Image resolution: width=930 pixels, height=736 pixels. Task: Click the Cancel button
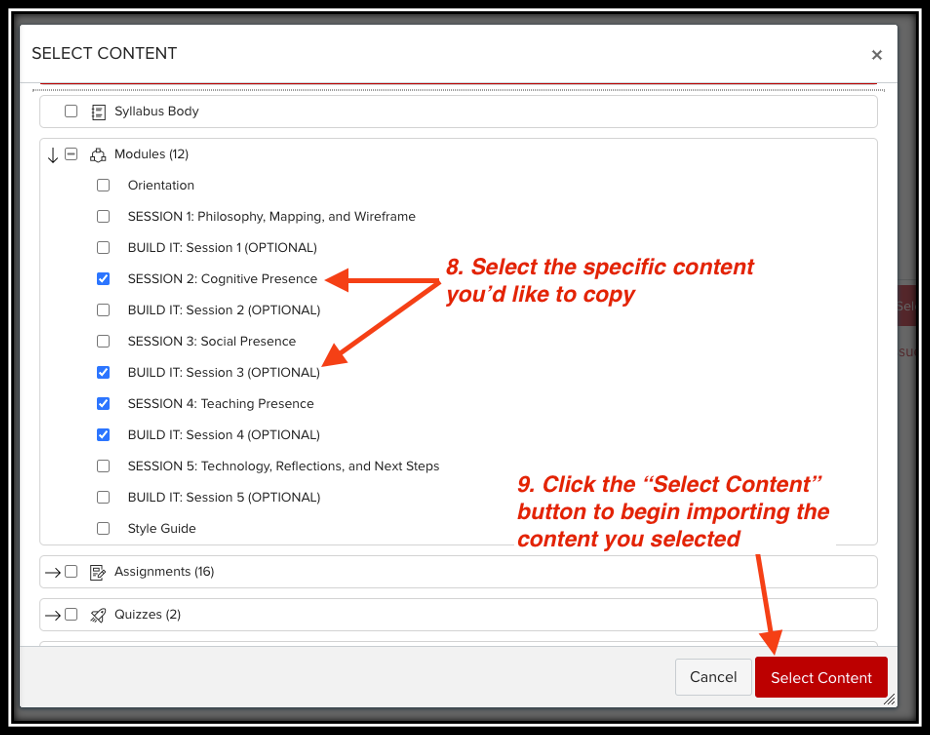714,677
